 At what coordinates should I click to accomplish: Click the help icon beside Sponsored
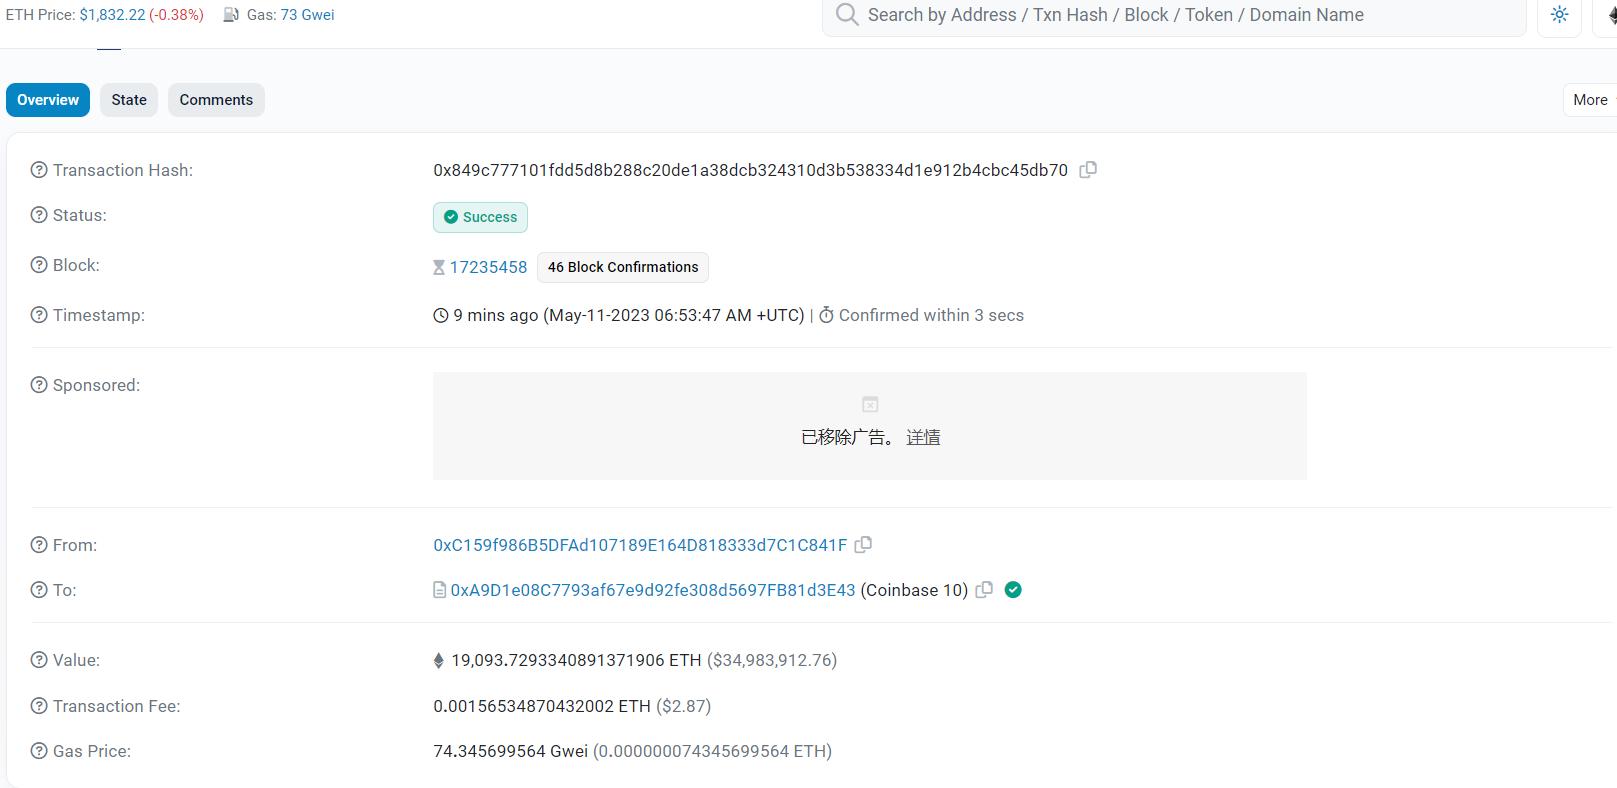click(39, 385)
